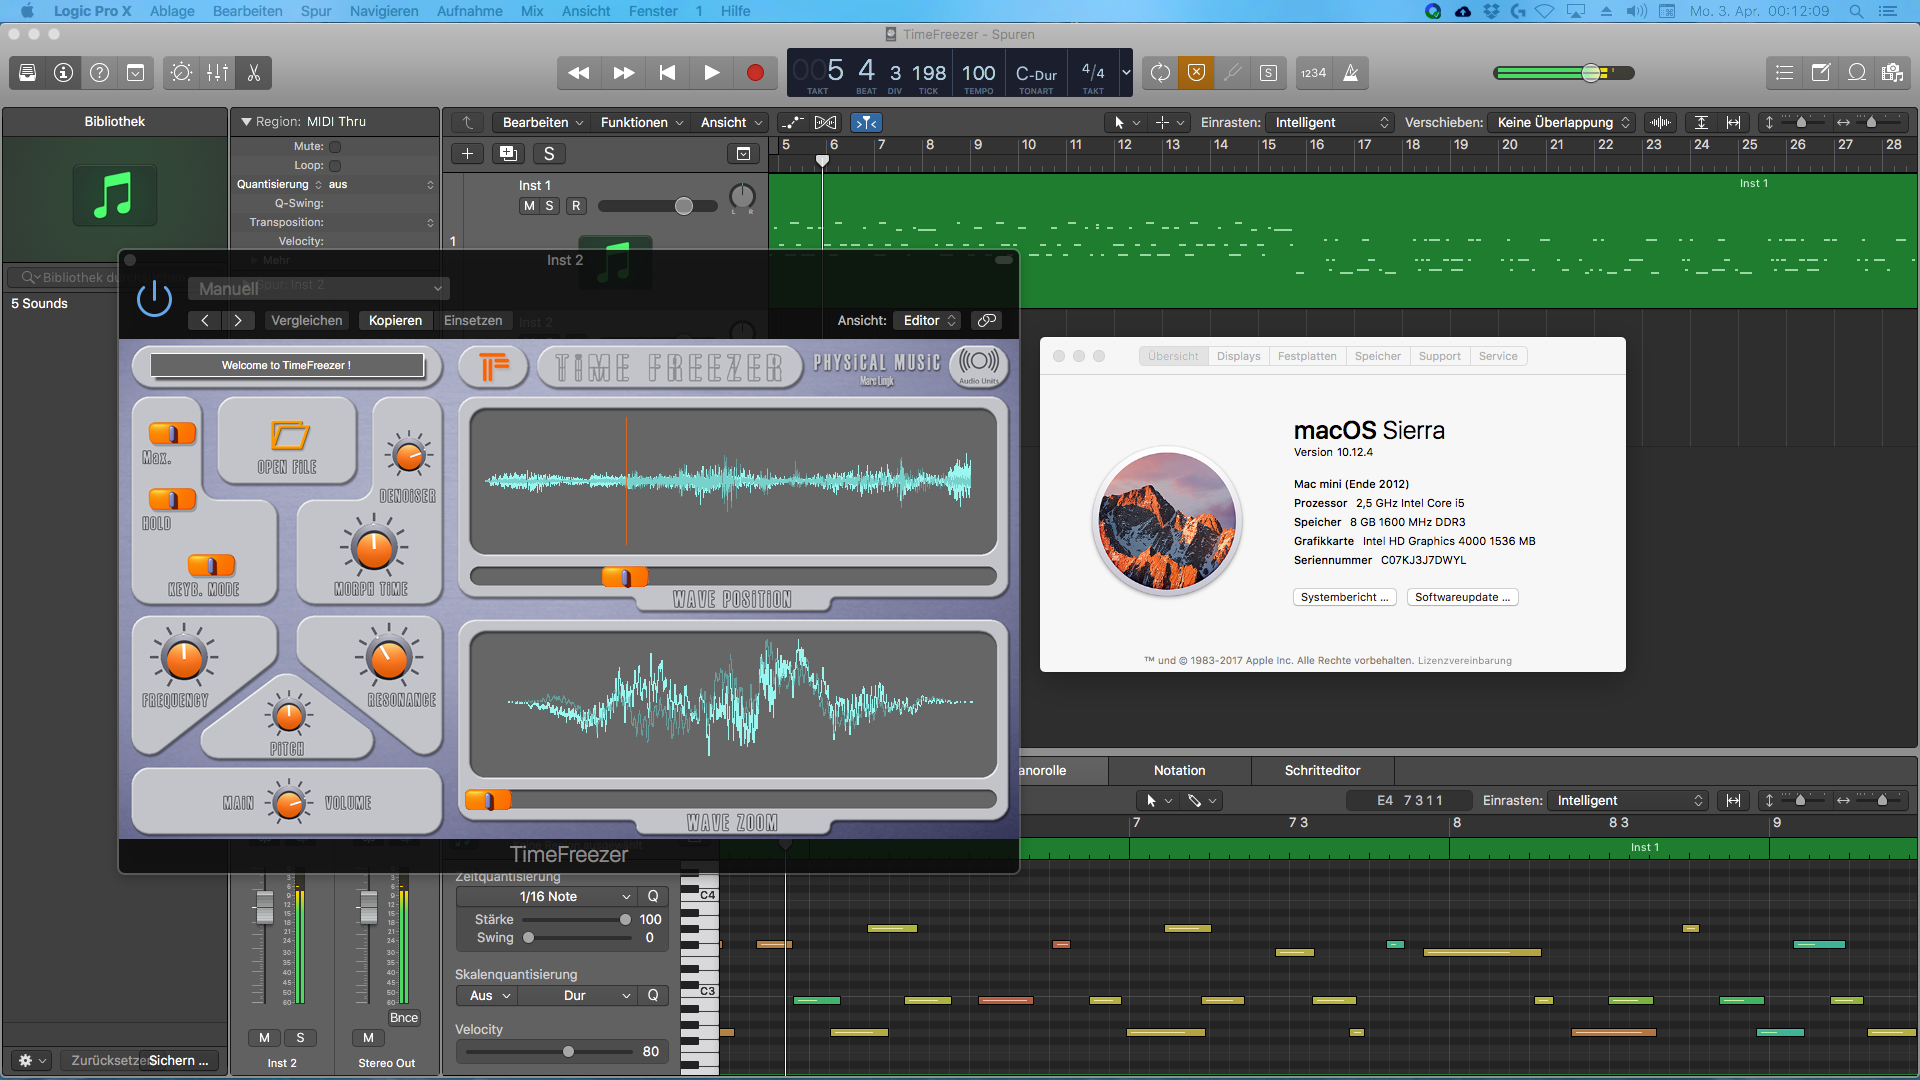This screenshot has height=1080, width=1920.
Task: Open the Smart Controls toolbar button
Action: click(x=181, y=73)
